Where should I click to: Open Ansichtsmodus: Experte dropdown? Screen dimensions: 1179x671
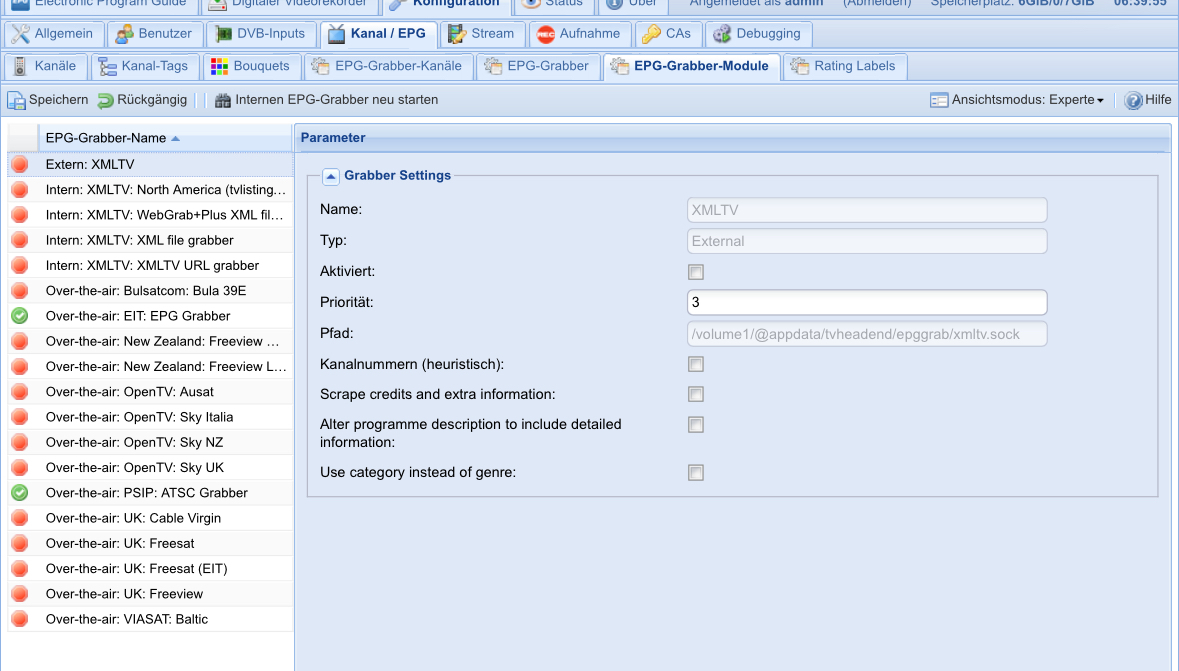click(x=1017, y=100)
